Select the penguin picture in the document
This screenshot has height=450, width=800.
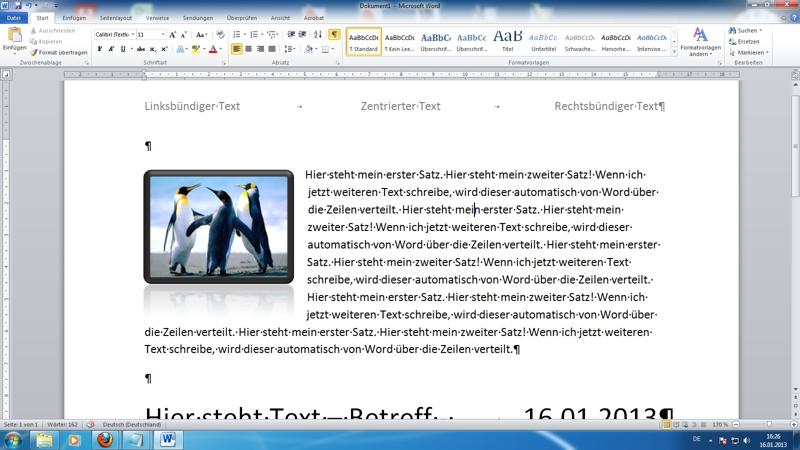(x=218, y=227)
